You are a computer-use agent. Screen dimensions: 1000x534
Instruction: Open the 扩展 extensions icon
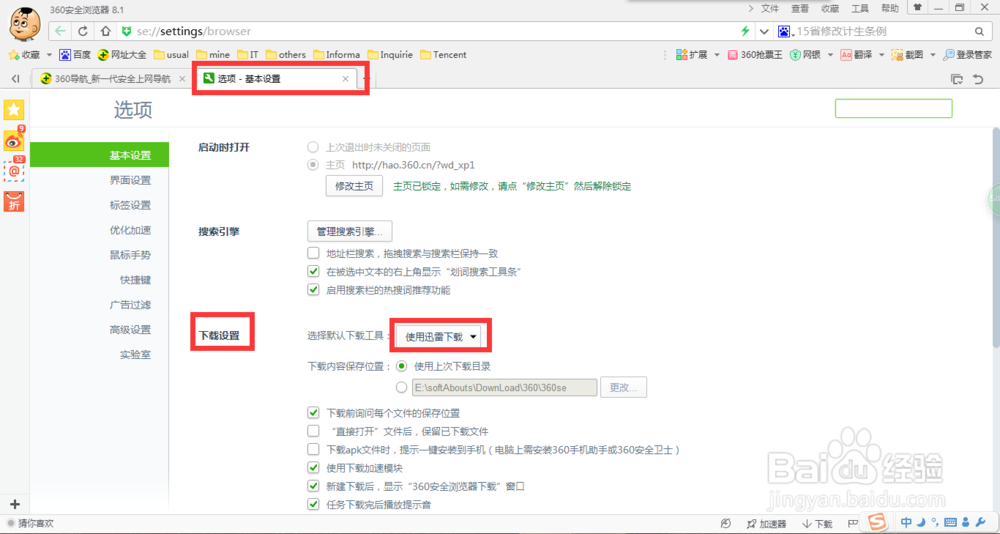(x=691, y=55)
